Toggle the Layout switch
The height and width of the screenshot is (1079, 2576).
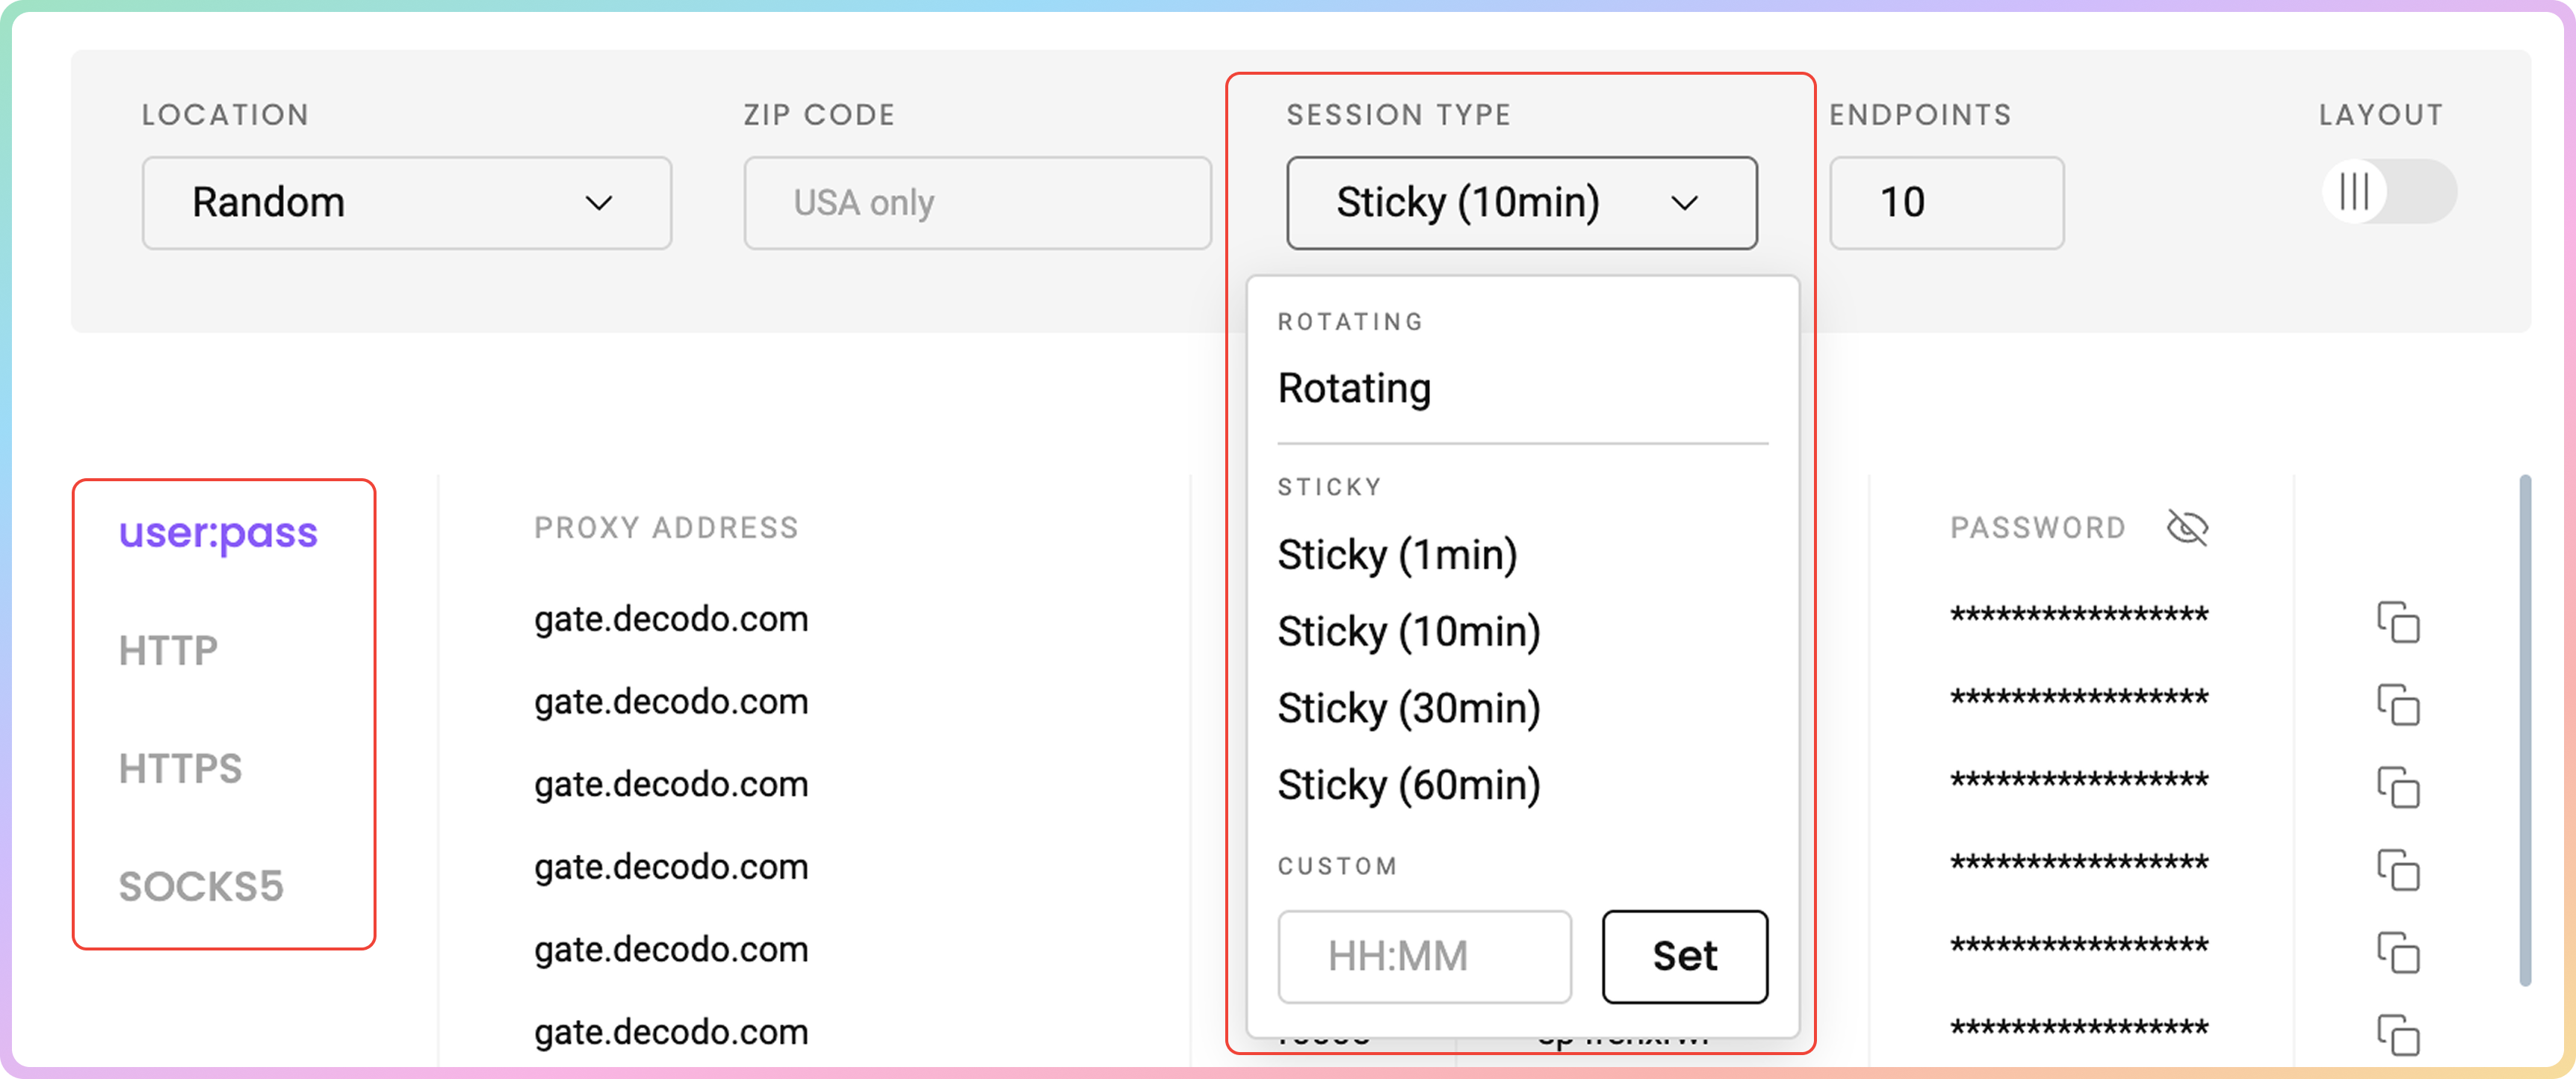tap(2388, 192)
